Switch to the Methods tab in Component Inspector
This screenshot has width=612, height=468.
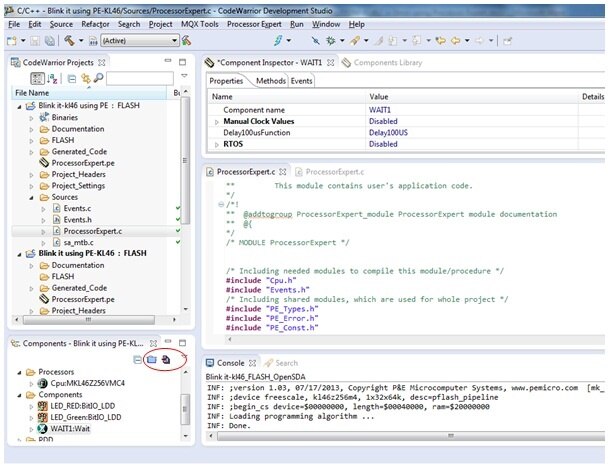(270, 80)
